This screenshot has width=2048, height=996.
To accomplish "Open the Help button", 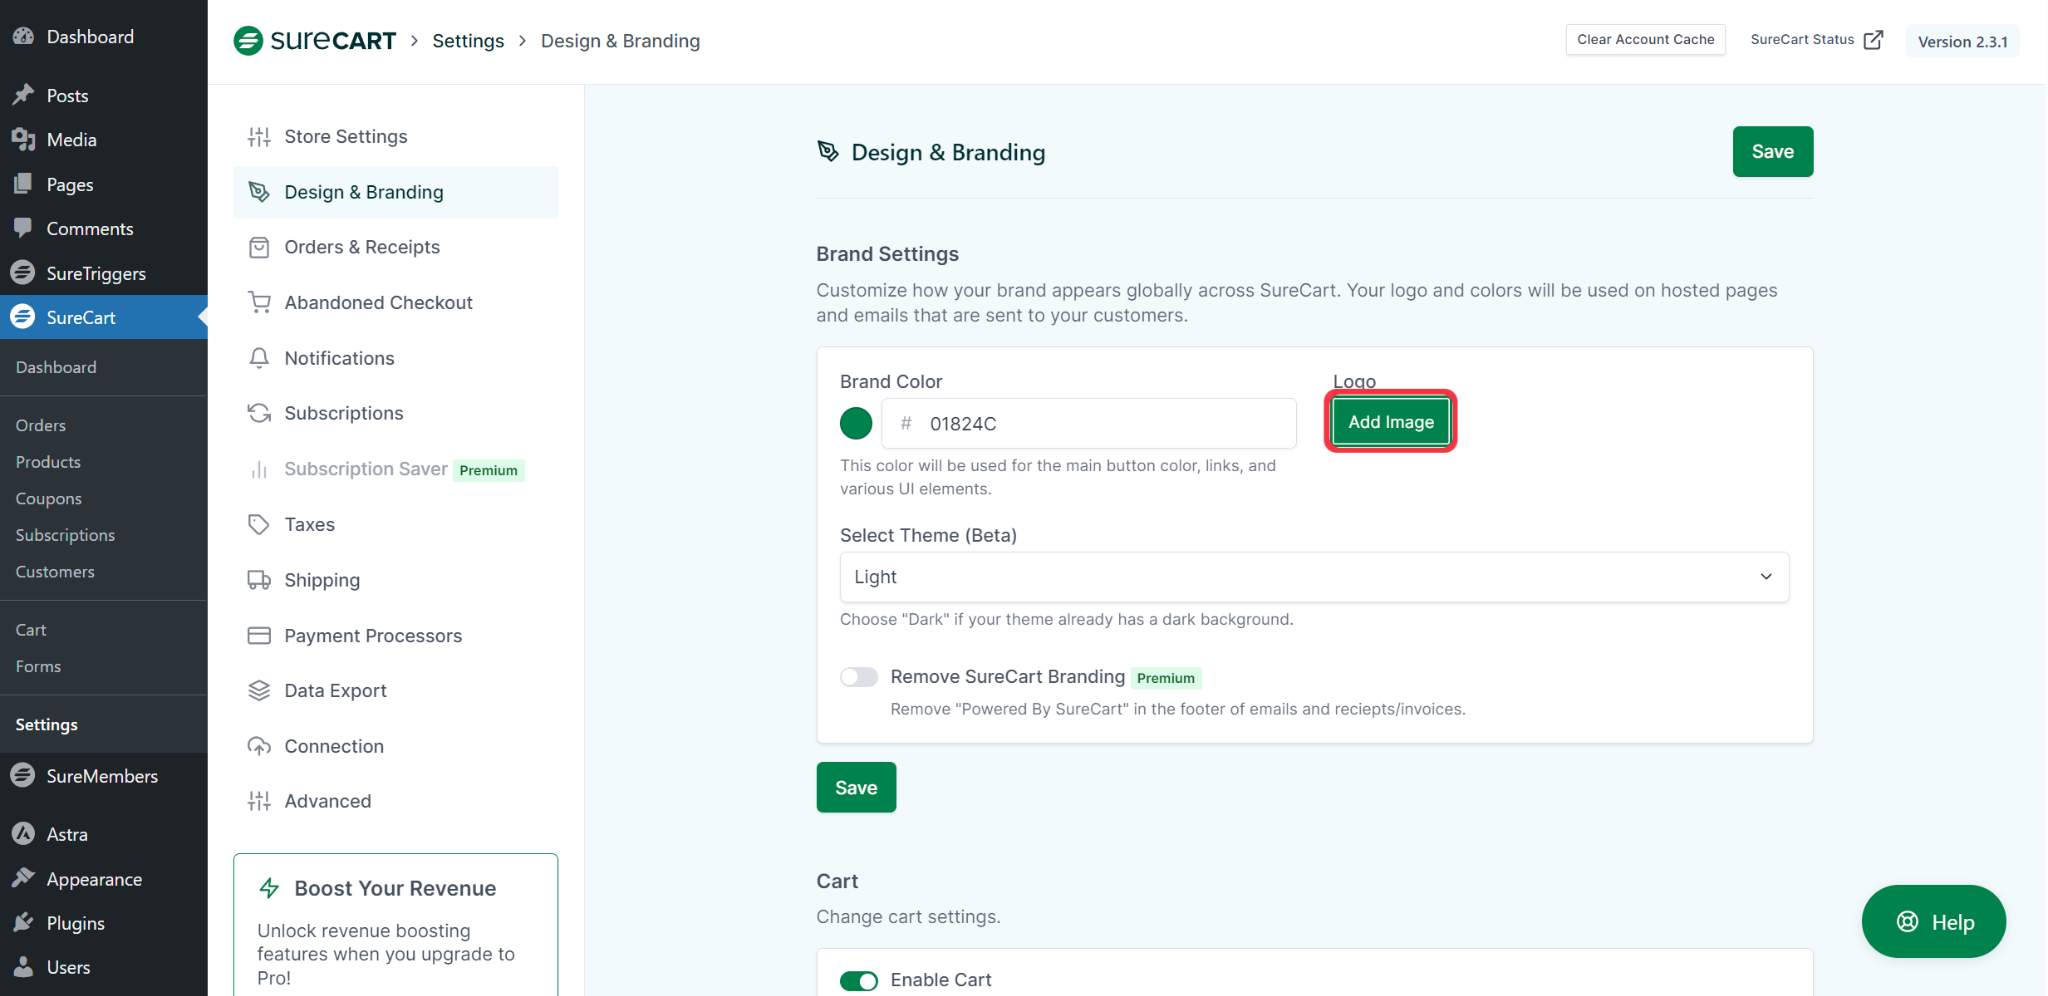I will pos(1933,921).
